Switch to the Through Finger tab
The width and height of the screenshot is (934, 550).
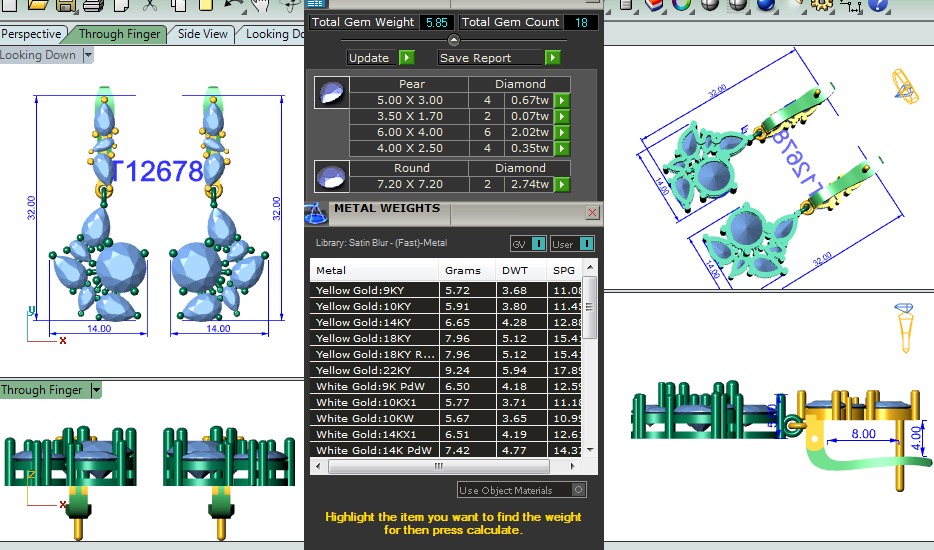tap(119, 34)
